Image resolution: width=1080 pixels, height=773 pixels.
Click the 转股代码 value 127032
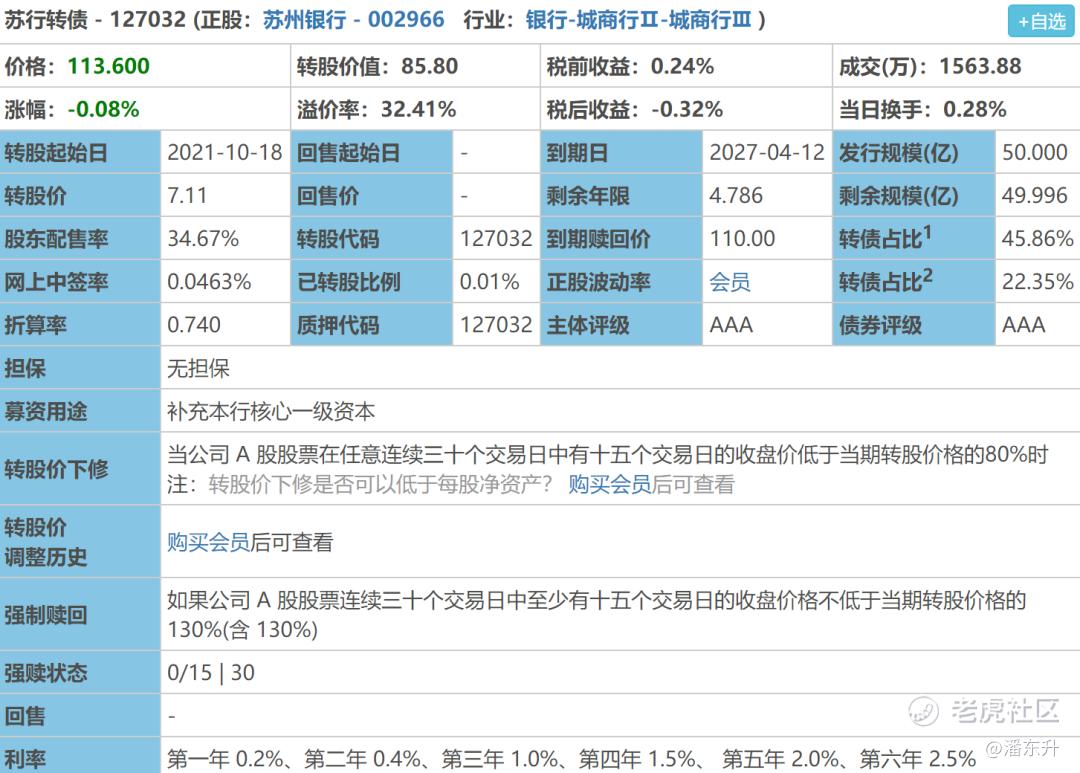tap(496, 238)
